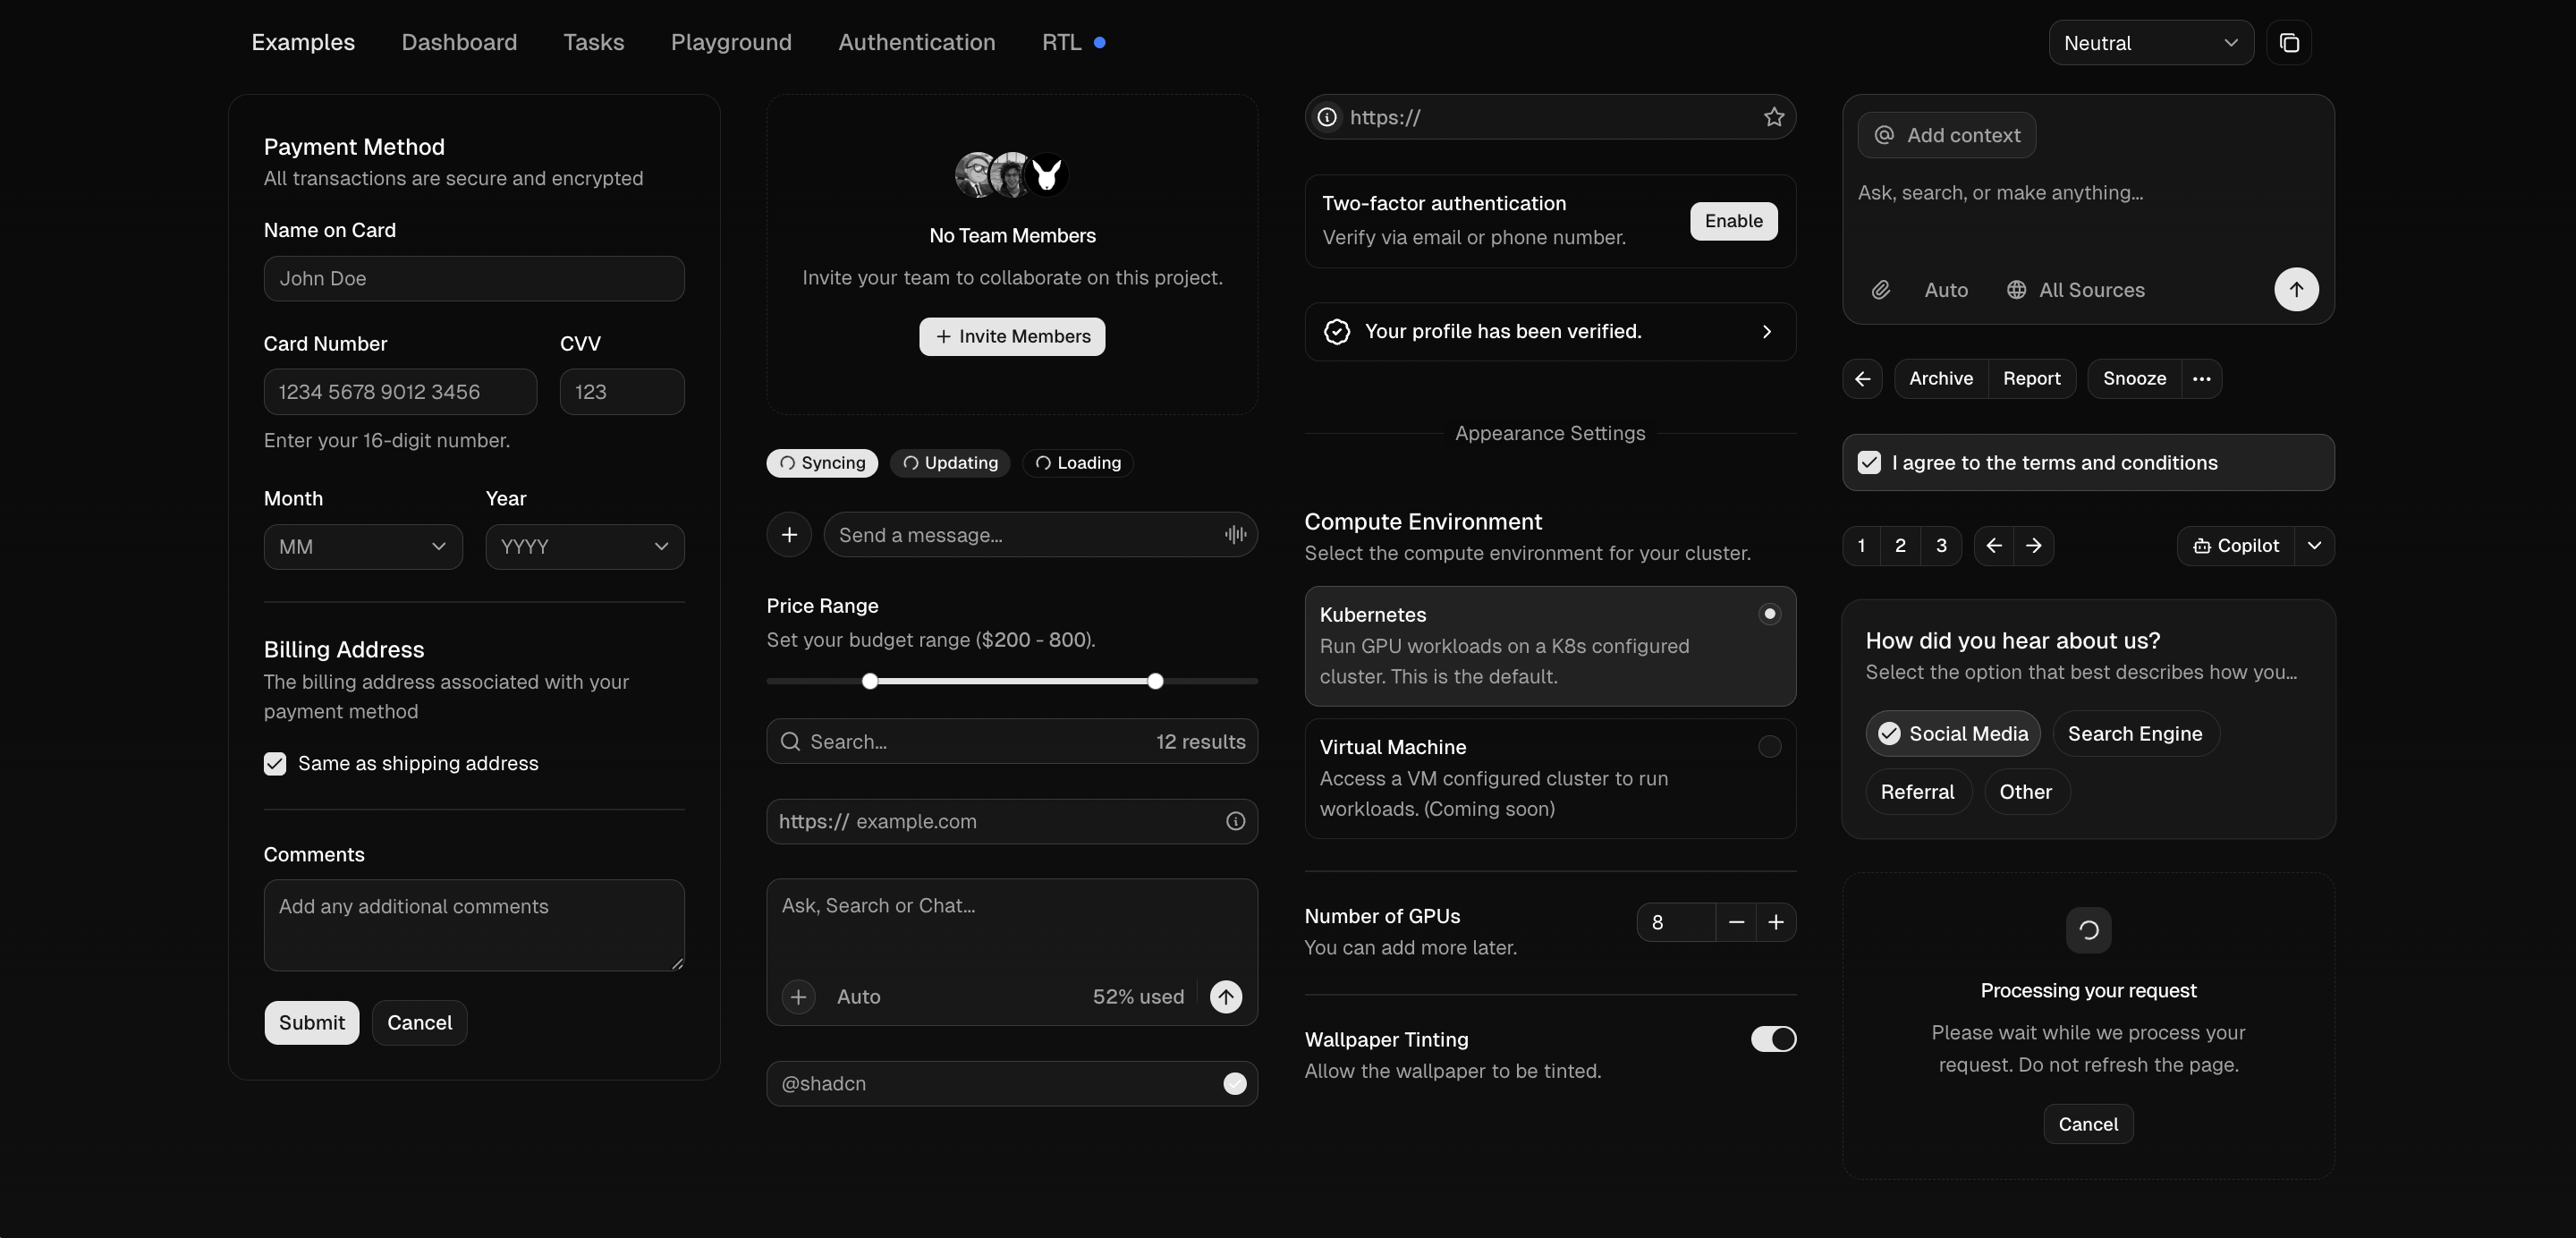This screenshot has width=2576, height=1238.
Task: Click the Invite Members button
Action: 1012,337
